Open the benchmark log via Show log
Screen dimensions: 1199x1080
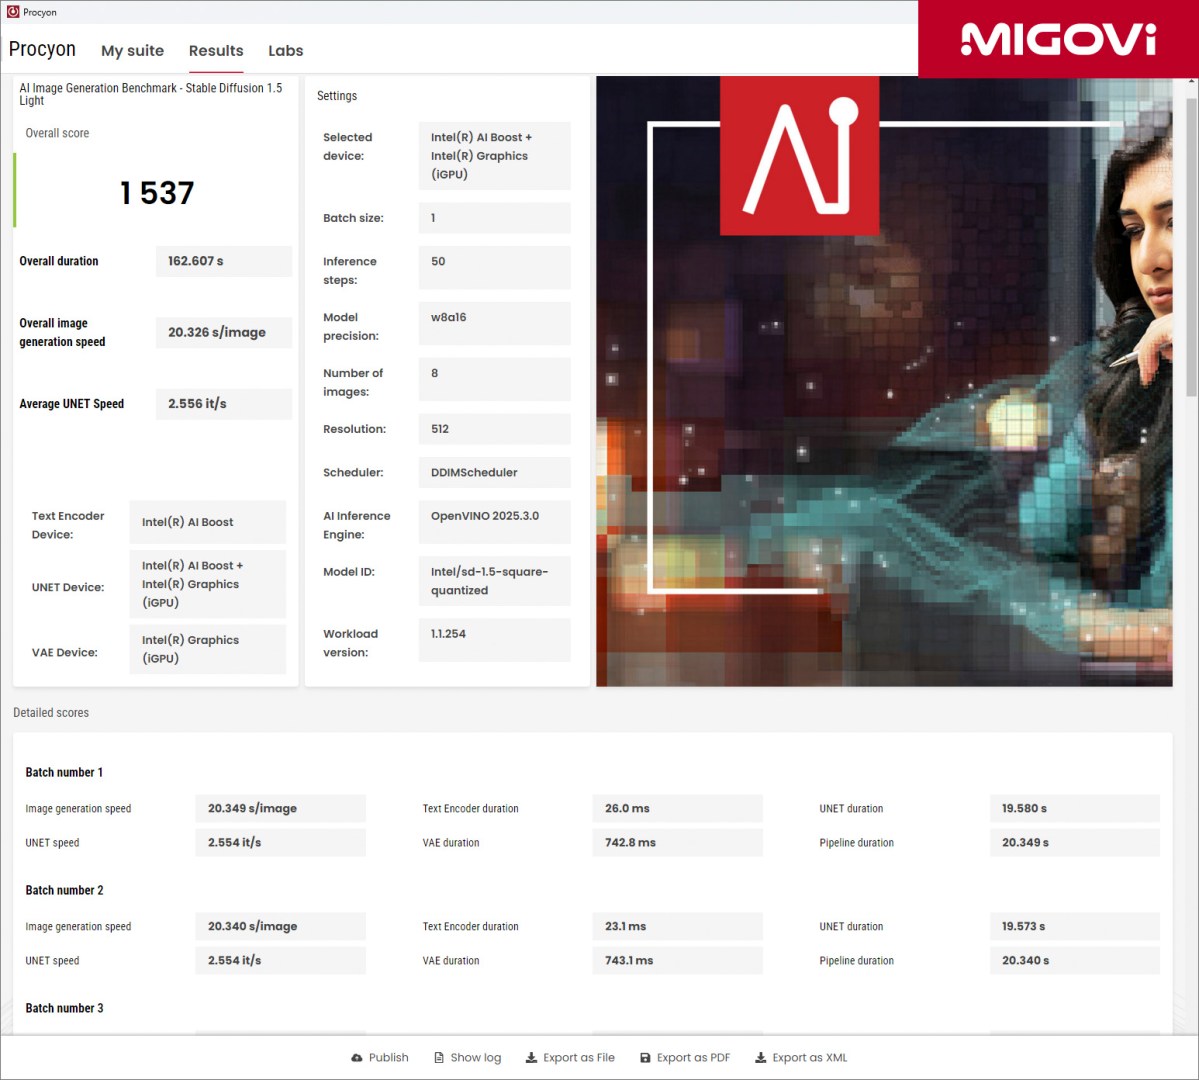pyautogui.click(x=474, y=1057)
